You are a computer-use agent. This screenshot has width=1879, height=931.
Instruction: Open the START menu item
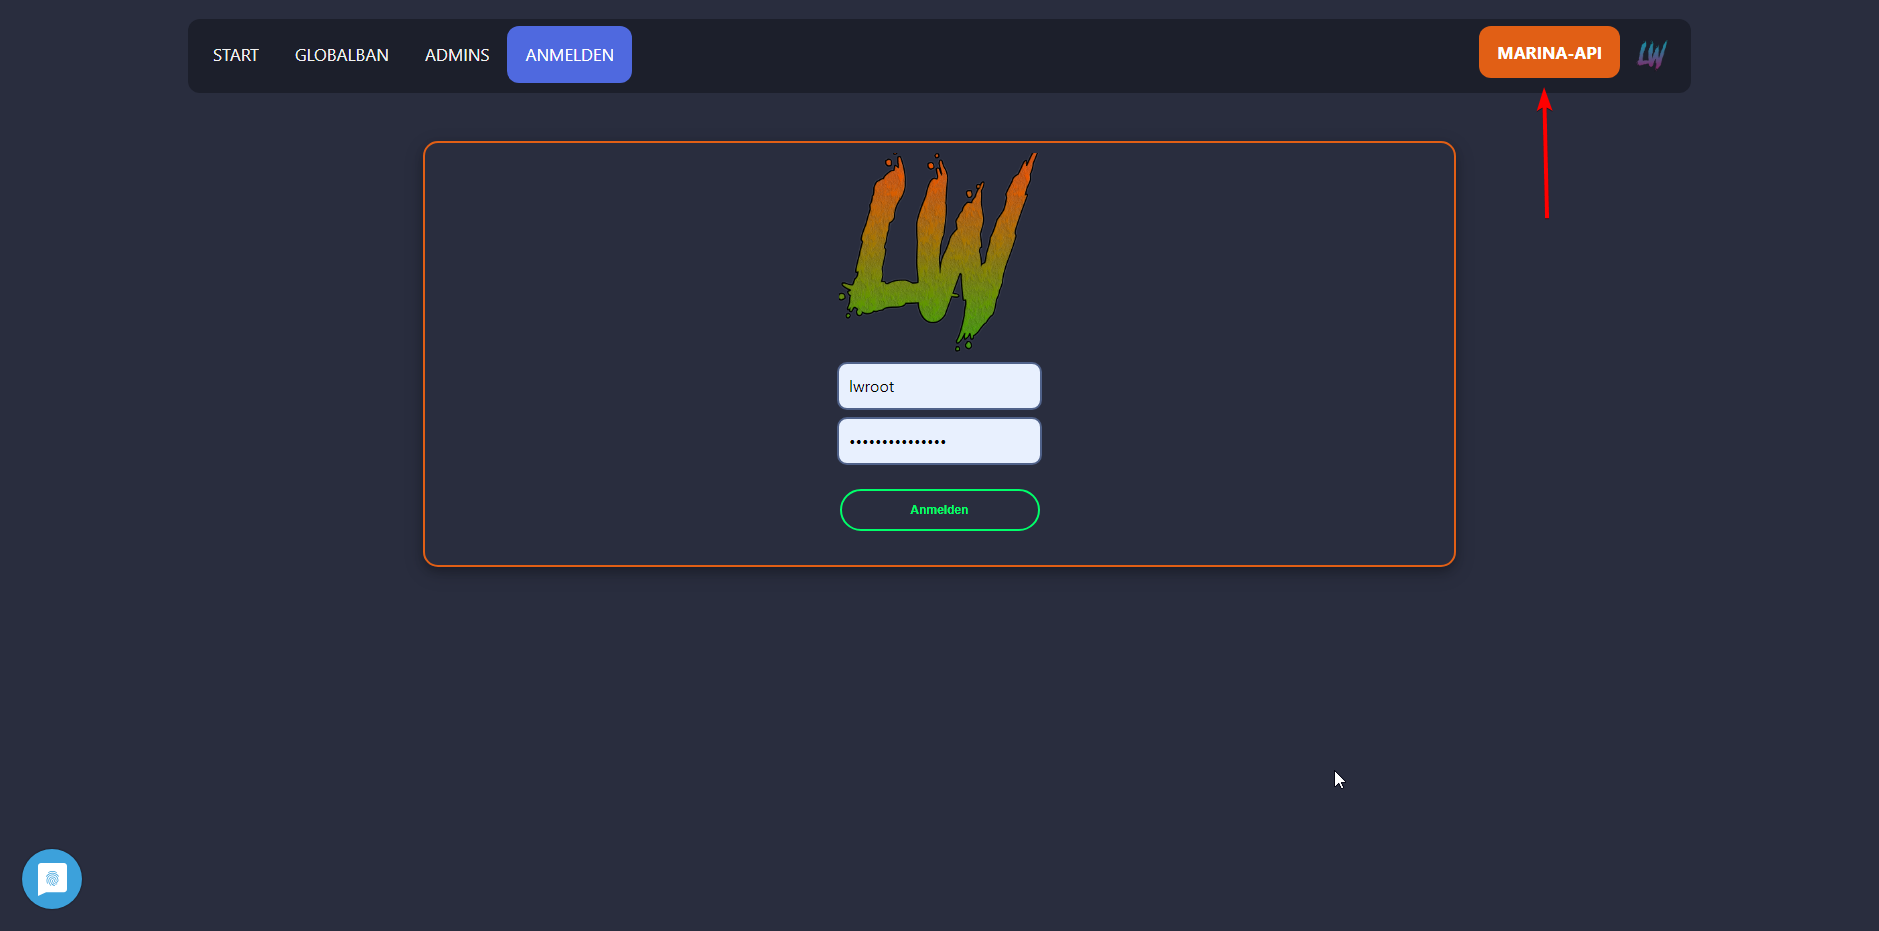236,55
